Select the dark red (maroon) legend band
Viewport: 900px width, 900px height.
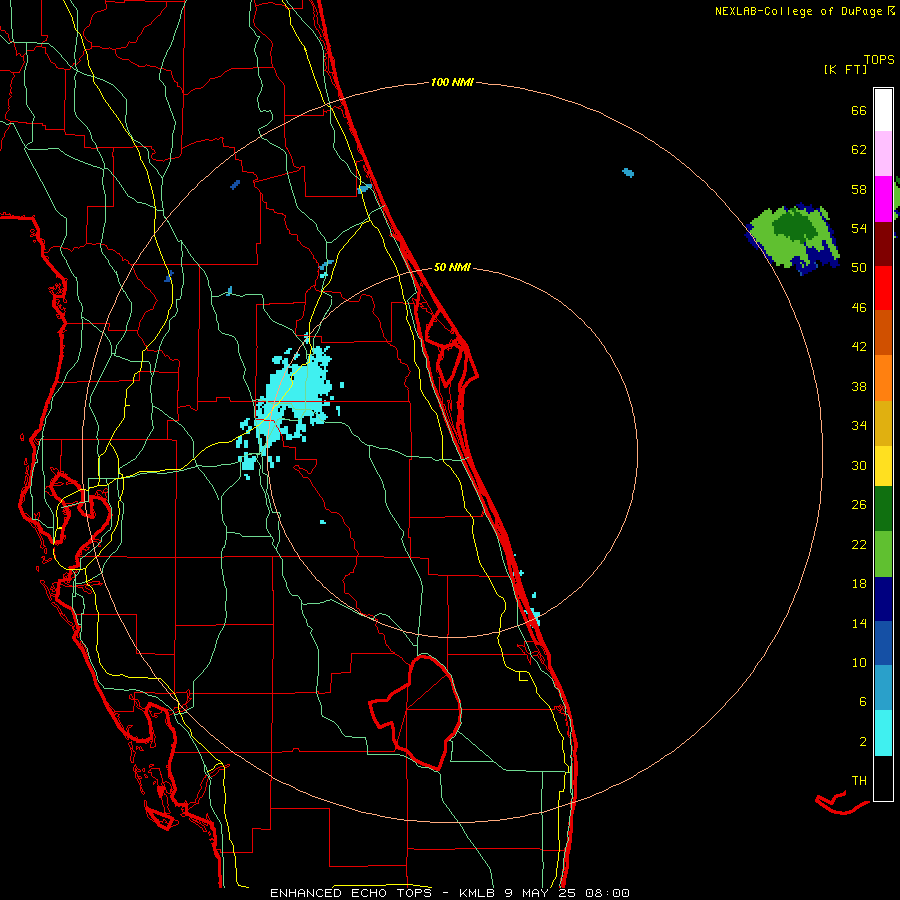(x=883, y=244)
